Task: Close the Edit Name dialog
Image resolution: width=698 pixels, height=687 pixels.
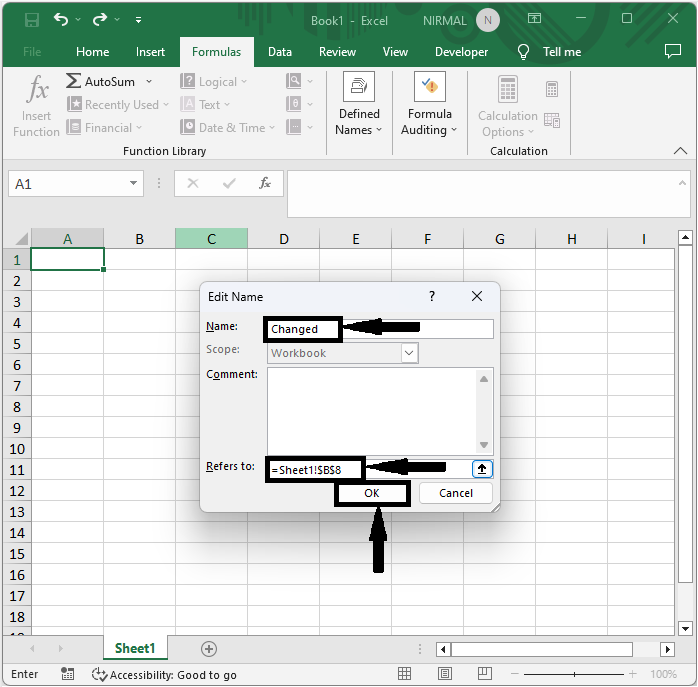Action: [477, 296]
